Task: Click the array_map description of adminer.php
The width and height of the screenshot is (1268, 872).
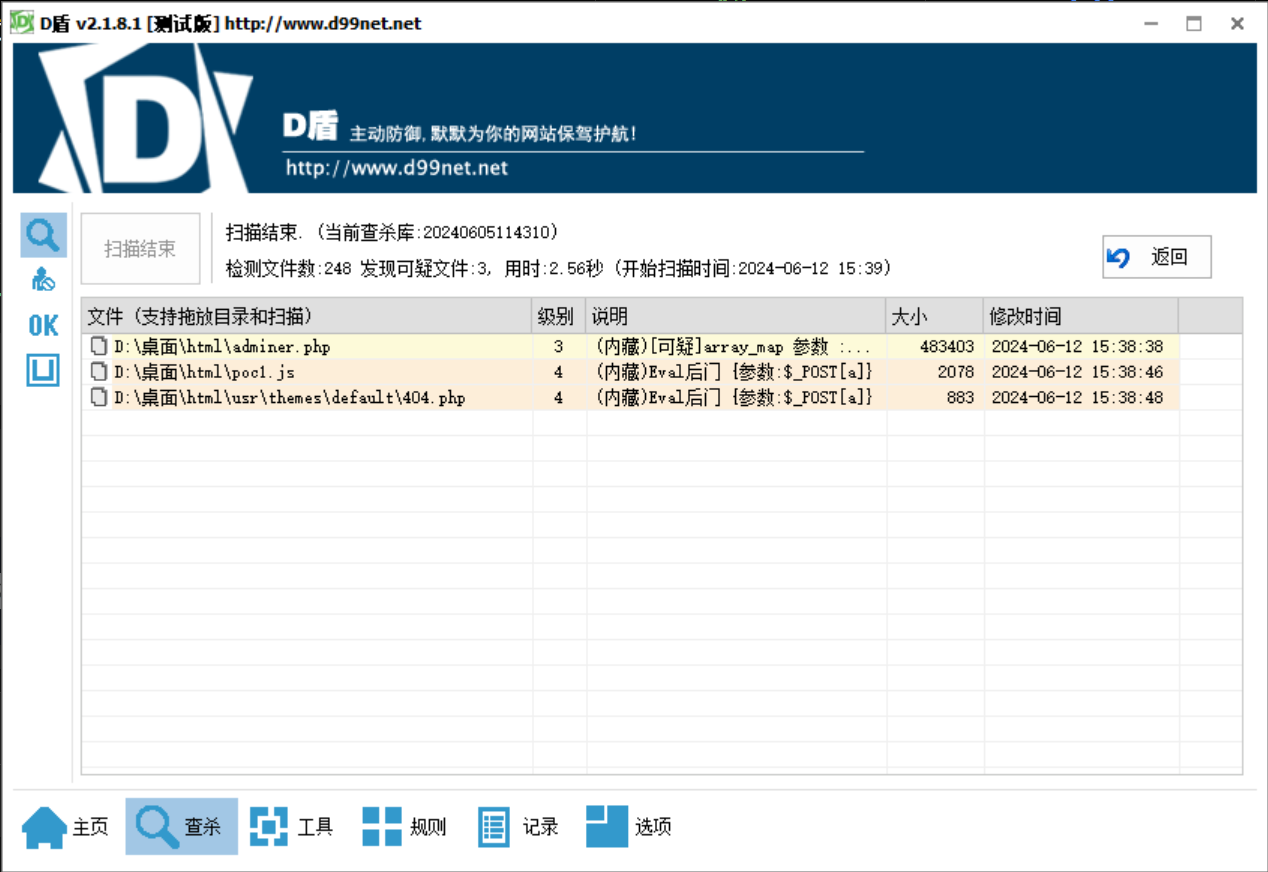Action: pyautogui.click(x=733, y=347)
